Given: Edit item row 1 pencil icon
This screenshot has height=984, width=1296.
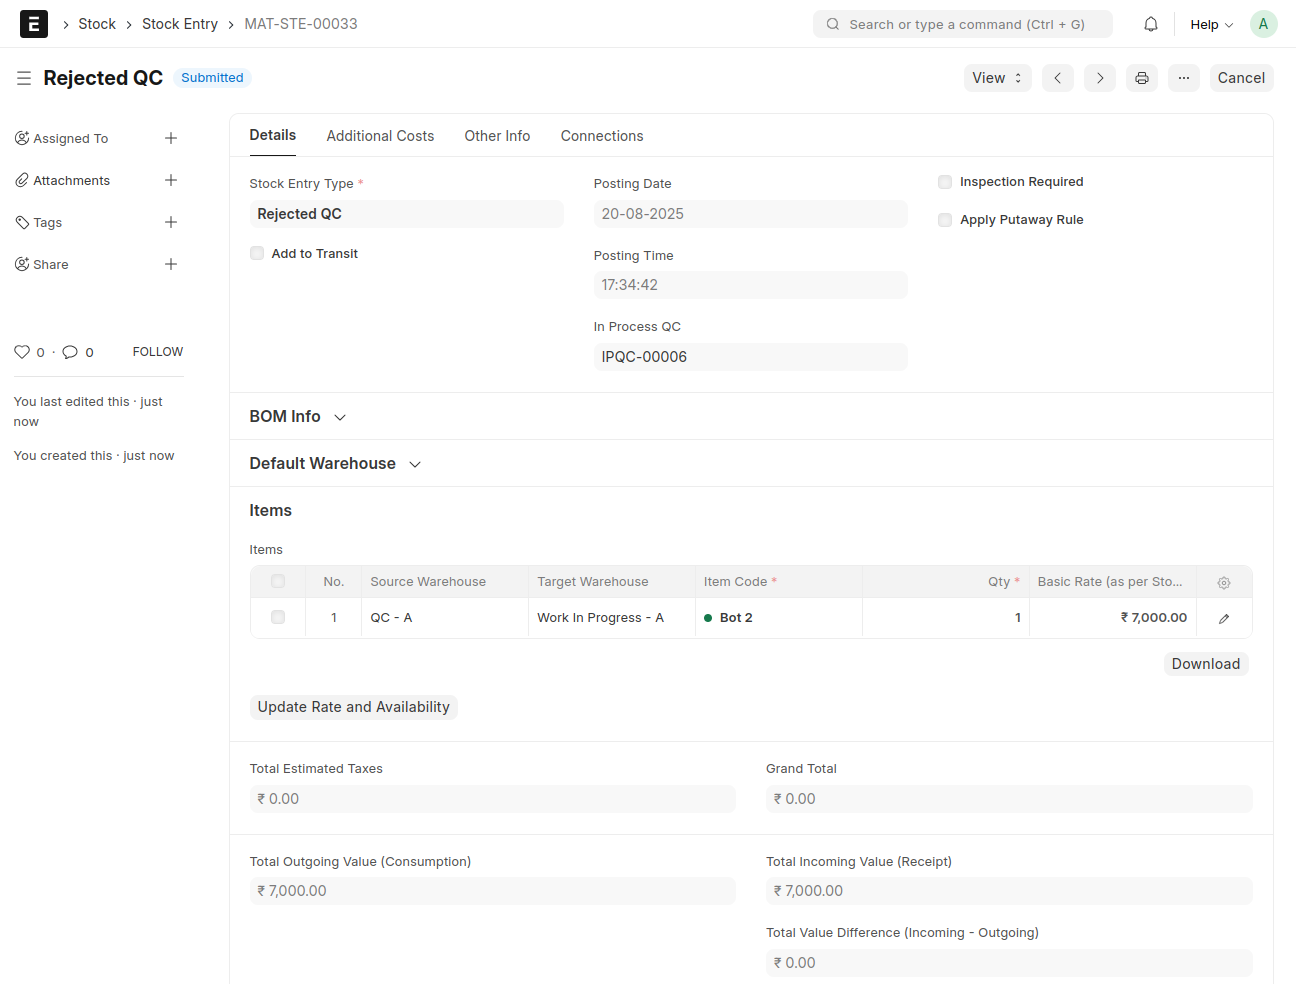Looking at the screenshot, I should click(x=1223, y=618).
